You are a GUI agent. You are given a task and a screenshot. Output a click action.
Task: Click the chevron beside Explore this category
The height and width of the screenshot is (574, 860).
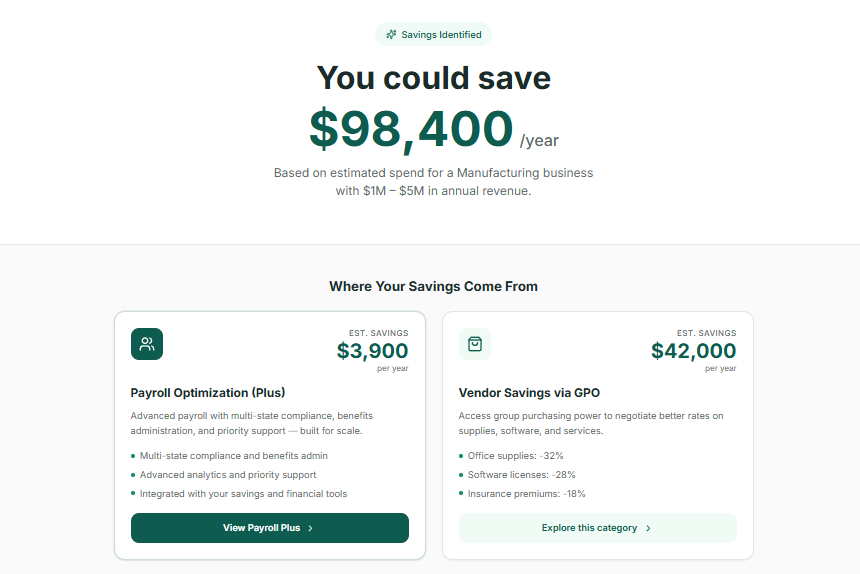[x=649, y=528]
